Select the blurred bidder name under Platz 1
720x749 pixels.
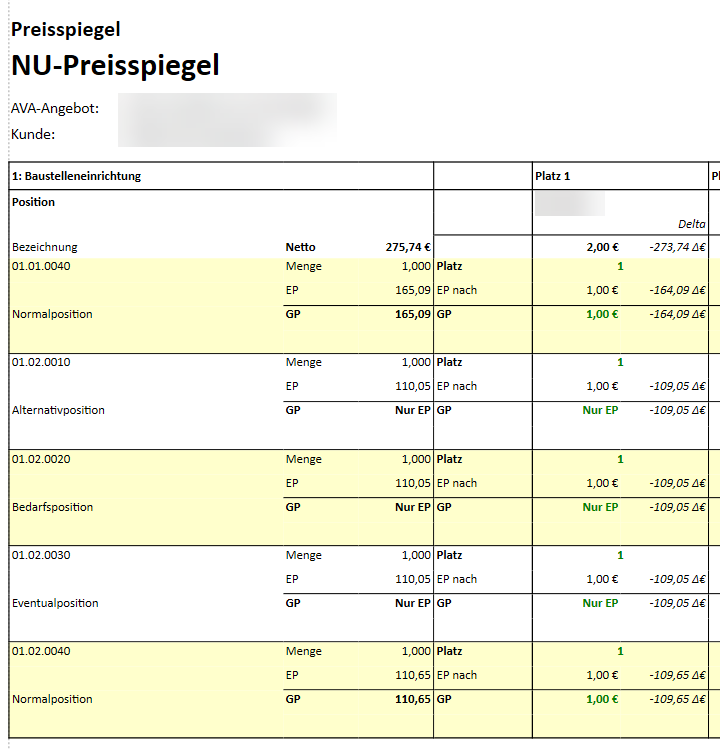(x=570, y=204)
